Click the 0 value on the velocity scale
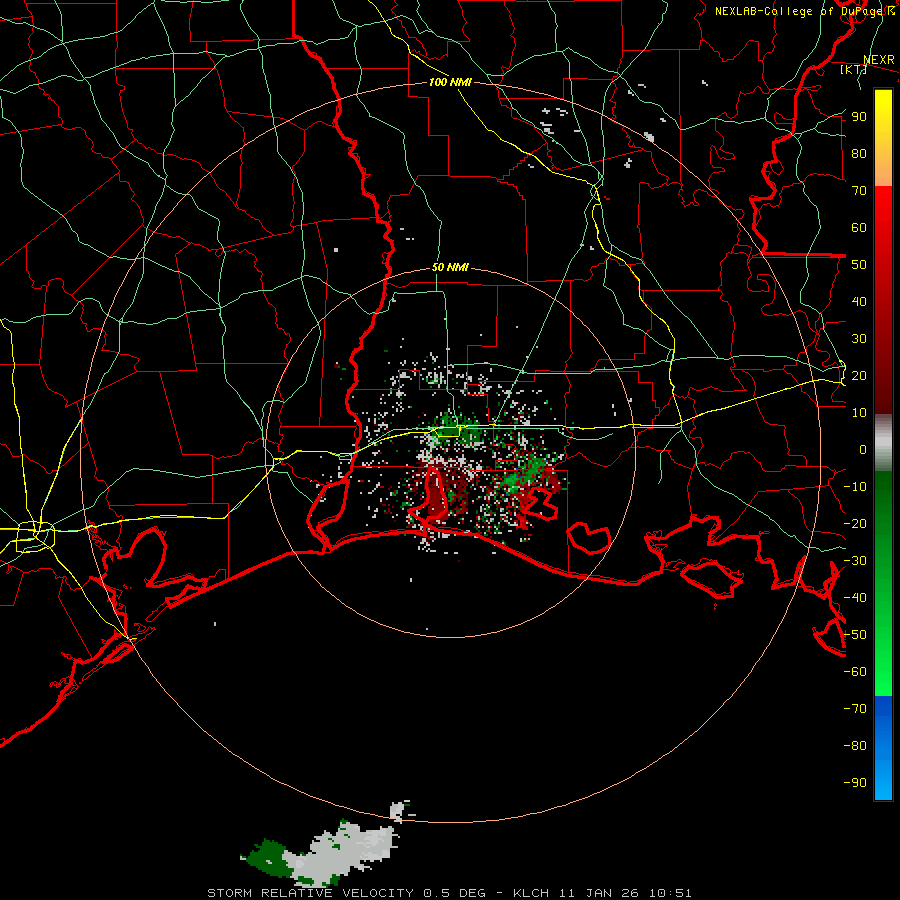The image size is (900, 900). click(863, 449)
